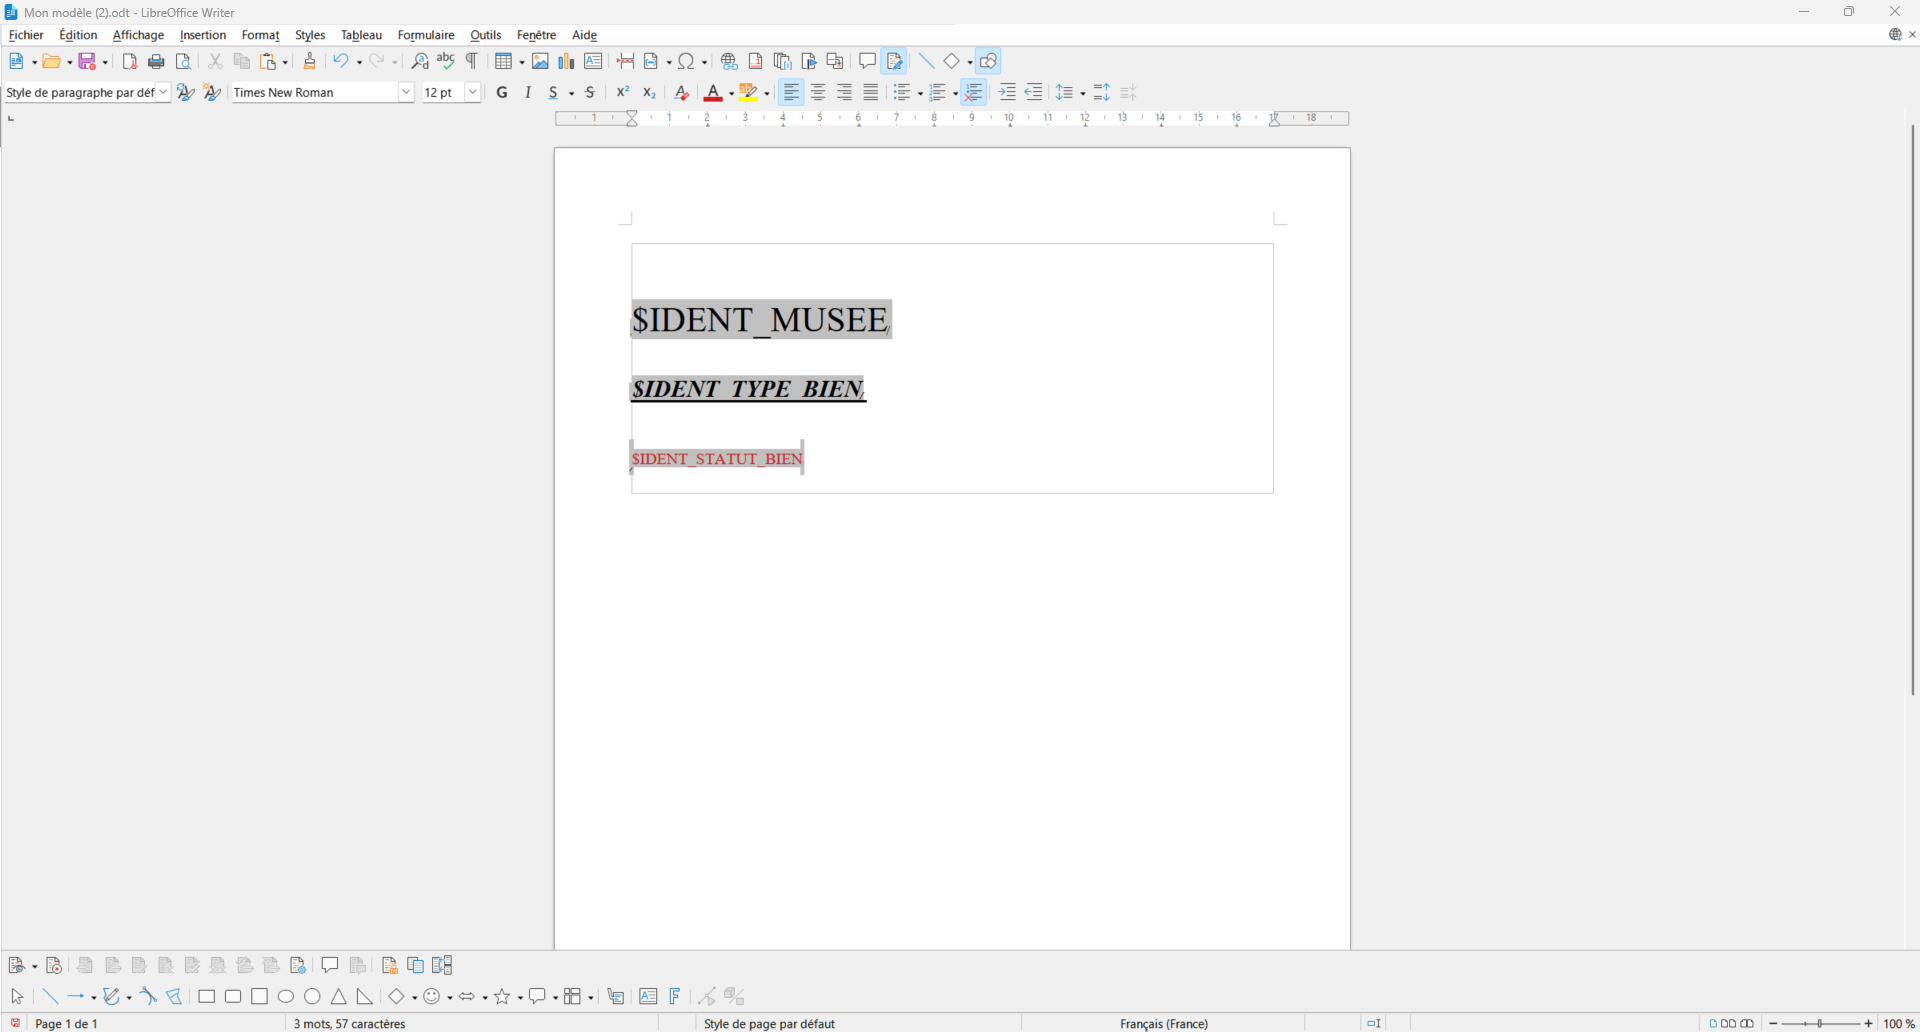Screen dimensions: 1920x1032
Task: Click the Export as PDF icon
Action: [x=129, y=62]
